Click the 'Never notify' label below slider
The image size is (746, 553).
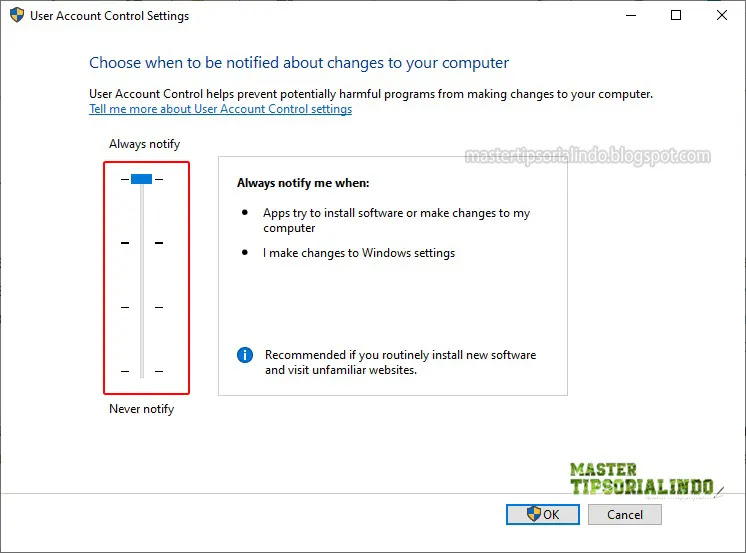[141, 409]
